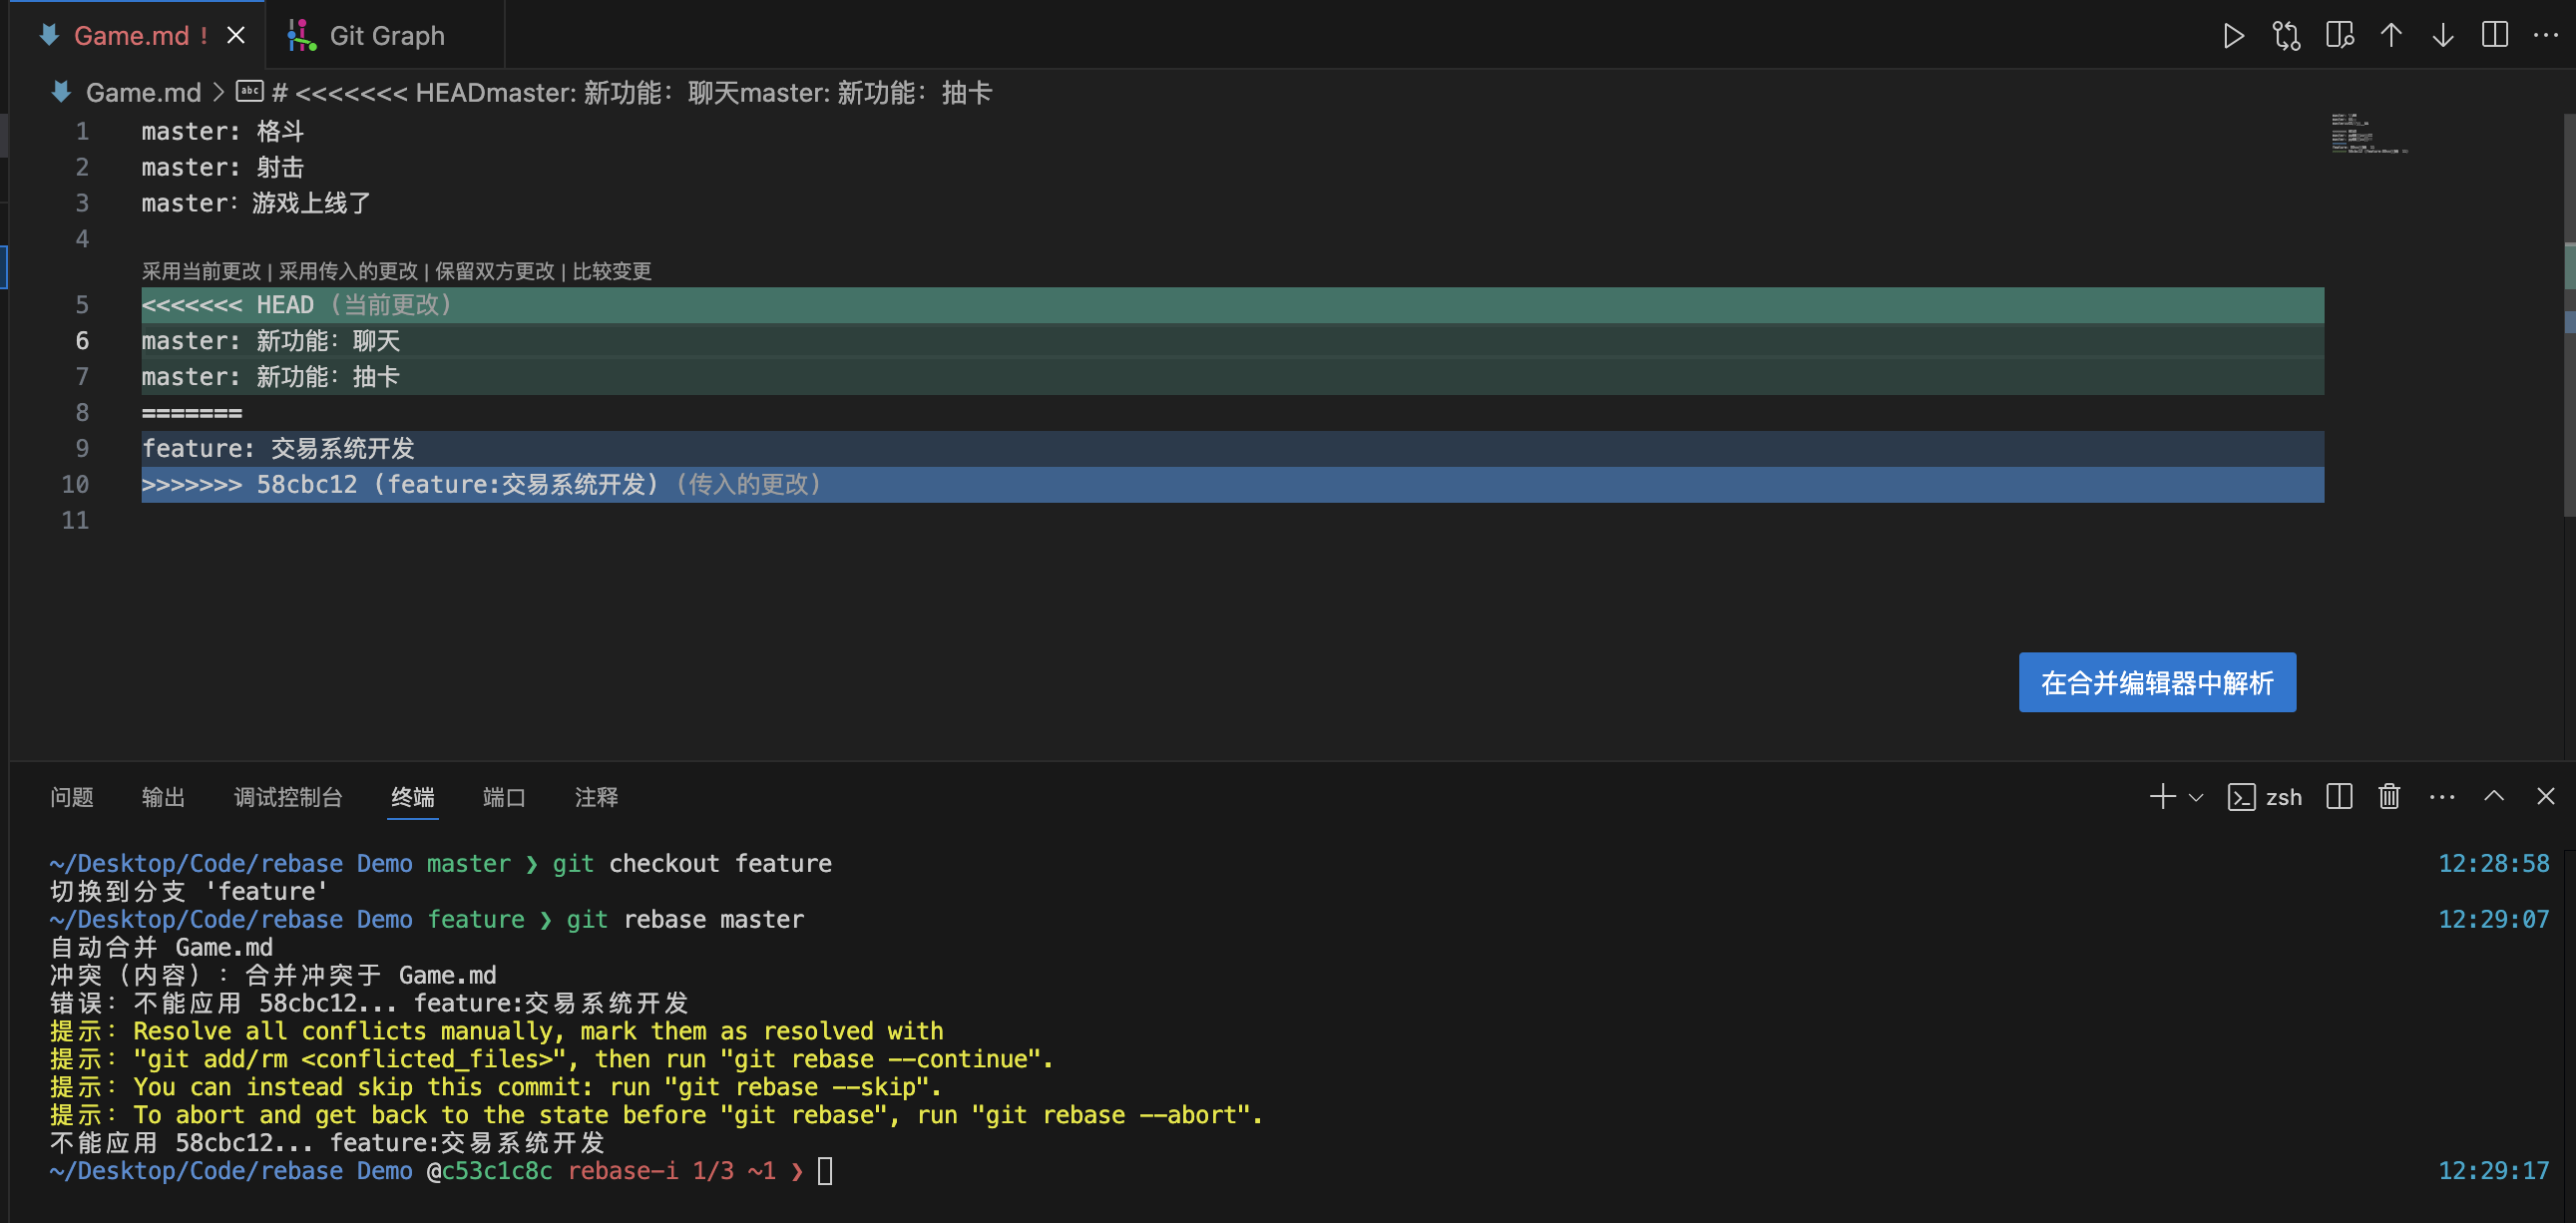The height and width of the screenshot is (1223, 2576).
Task: Click line 'master: 新功能: 聊天'
Action: [x=1232, y=341]
